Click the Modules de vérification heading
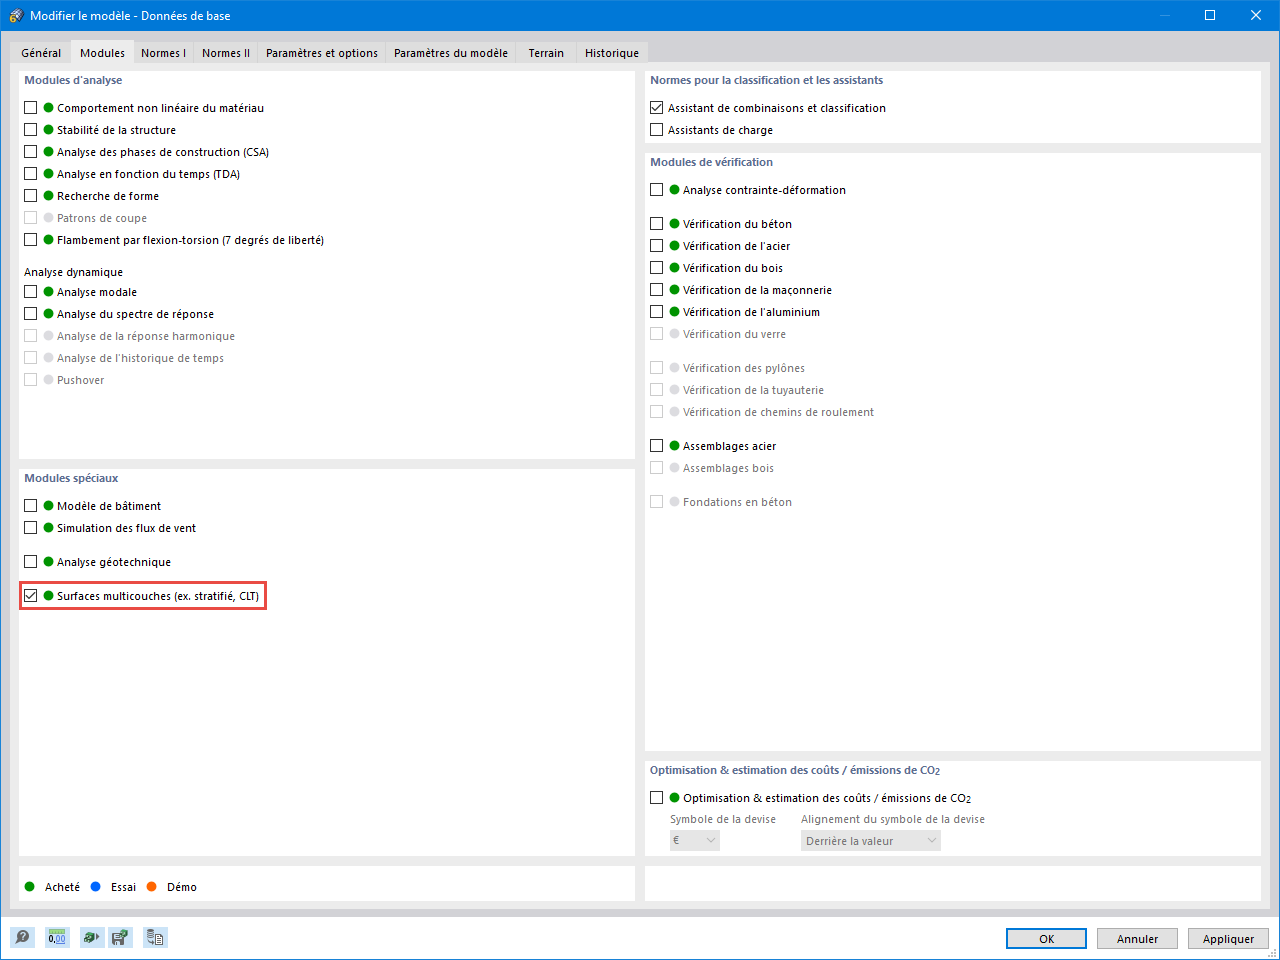Image resolution: width=1280 pixels, height=960 pixels. pos(711,162)
